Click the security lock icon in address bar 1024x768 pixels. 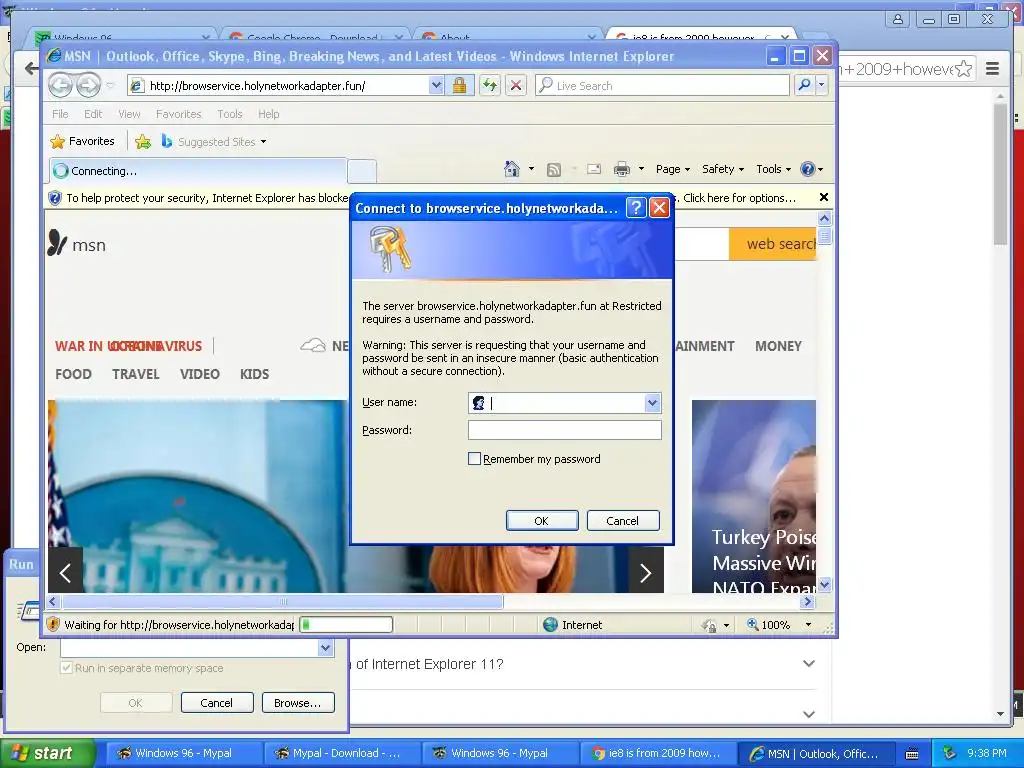pos(460,86)
